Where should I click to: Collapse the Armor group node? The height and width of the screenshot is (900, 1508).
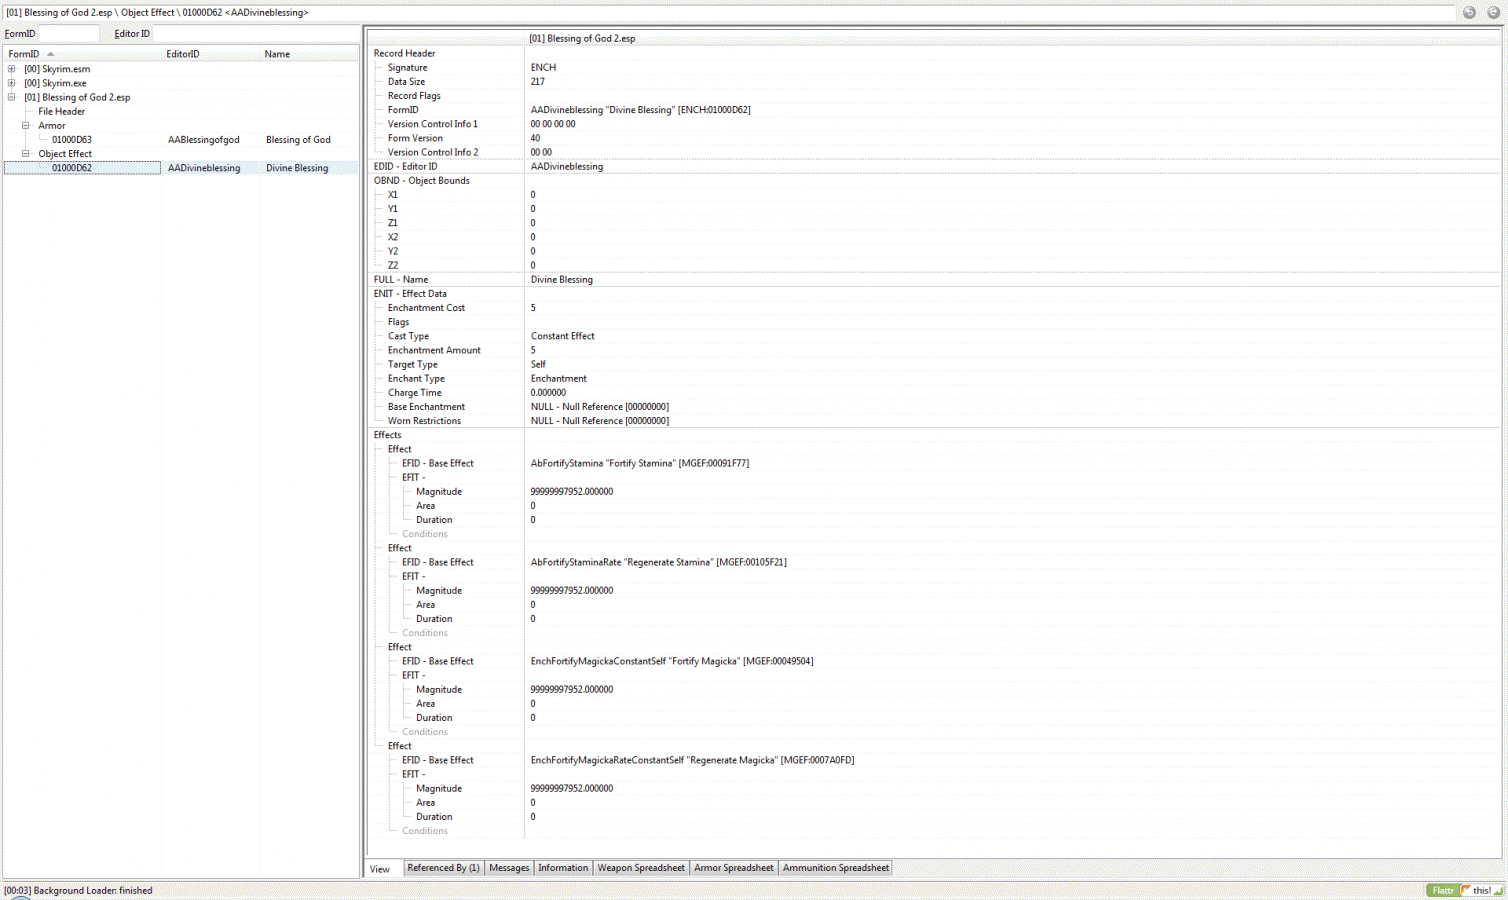pyautogui.click(x=26, y=126)
